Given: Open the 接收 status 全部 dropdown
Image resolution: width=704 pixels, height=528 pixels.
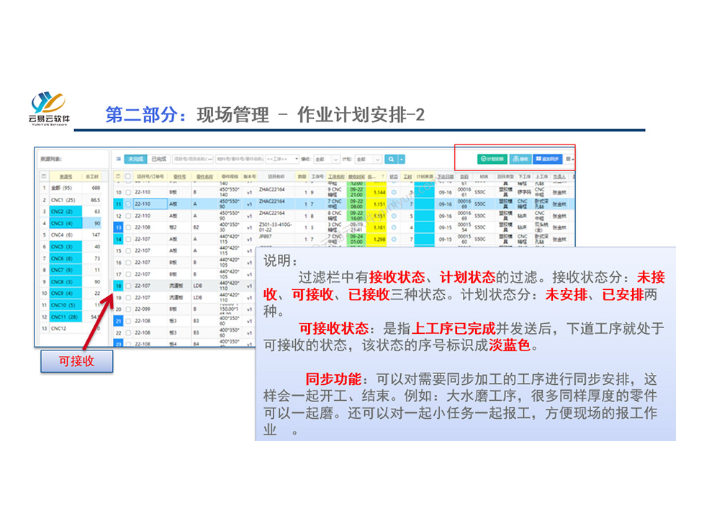Looking at the screenshot, I should click(326, 159).
